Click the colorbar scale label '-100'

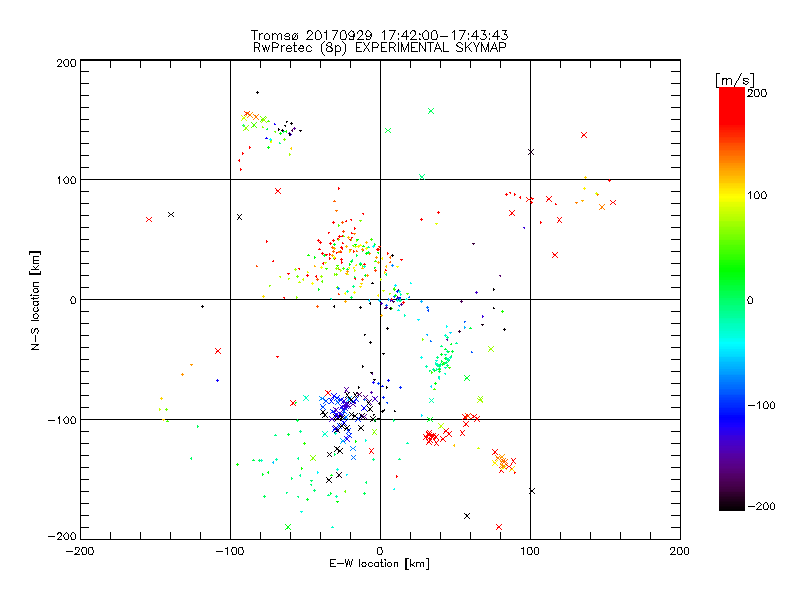761,406
